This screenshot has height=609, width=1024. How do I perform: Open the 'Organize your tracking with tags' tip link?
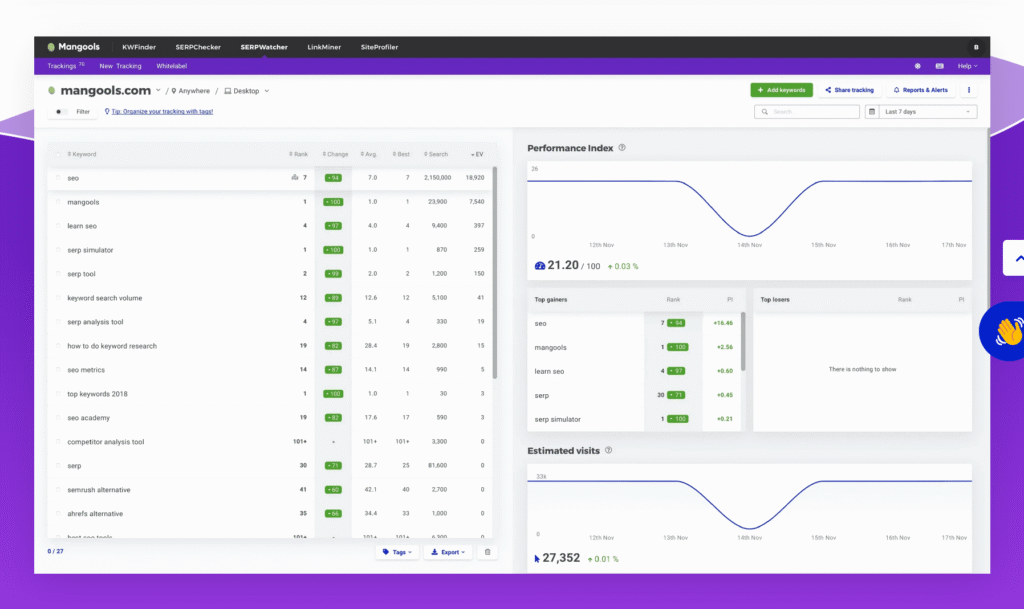(162, 112)
